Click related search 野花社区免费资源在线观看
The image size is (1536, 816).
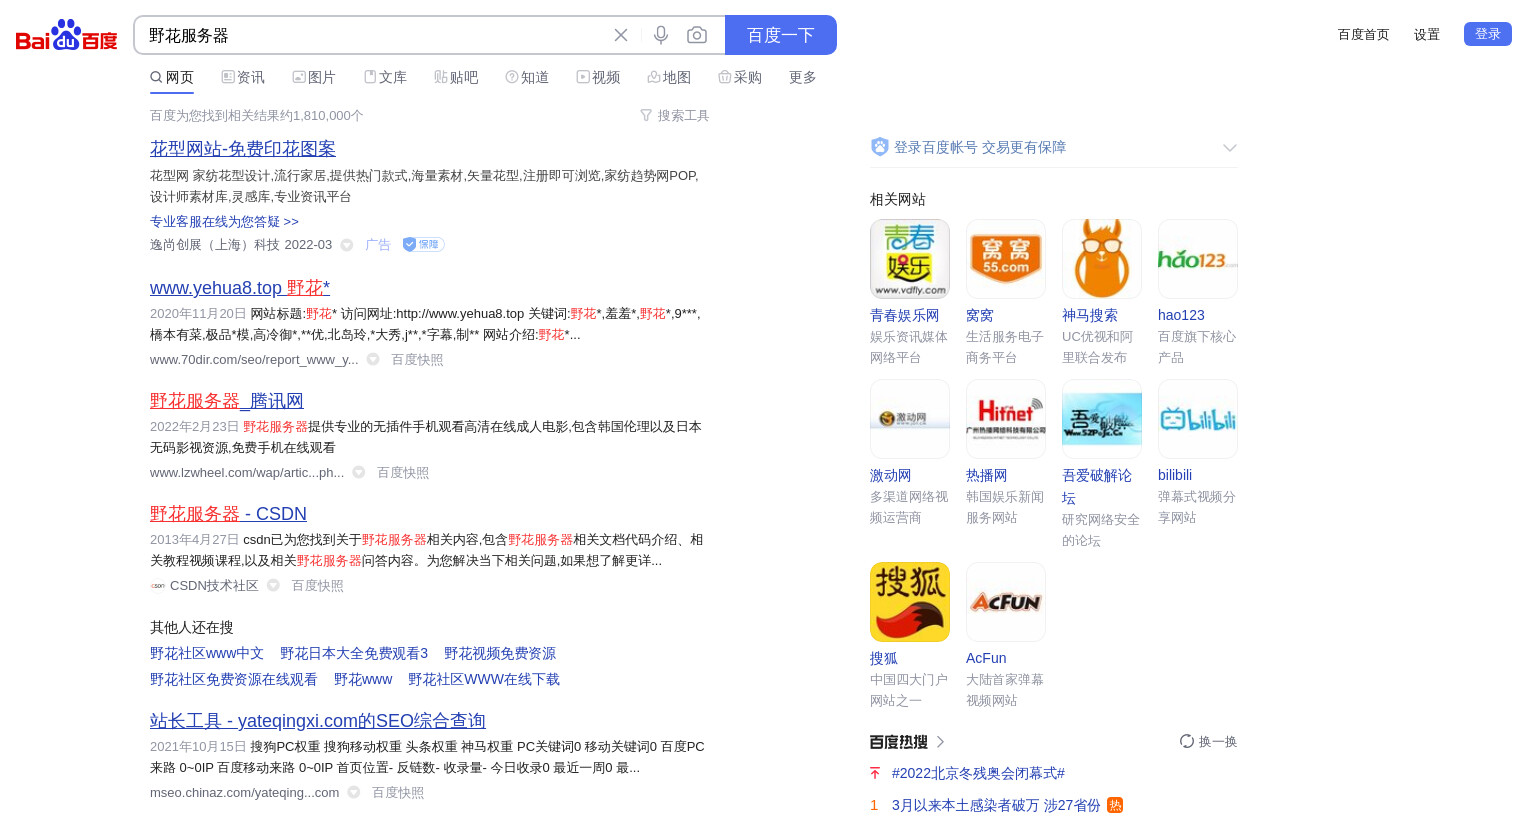coord(234,679)
